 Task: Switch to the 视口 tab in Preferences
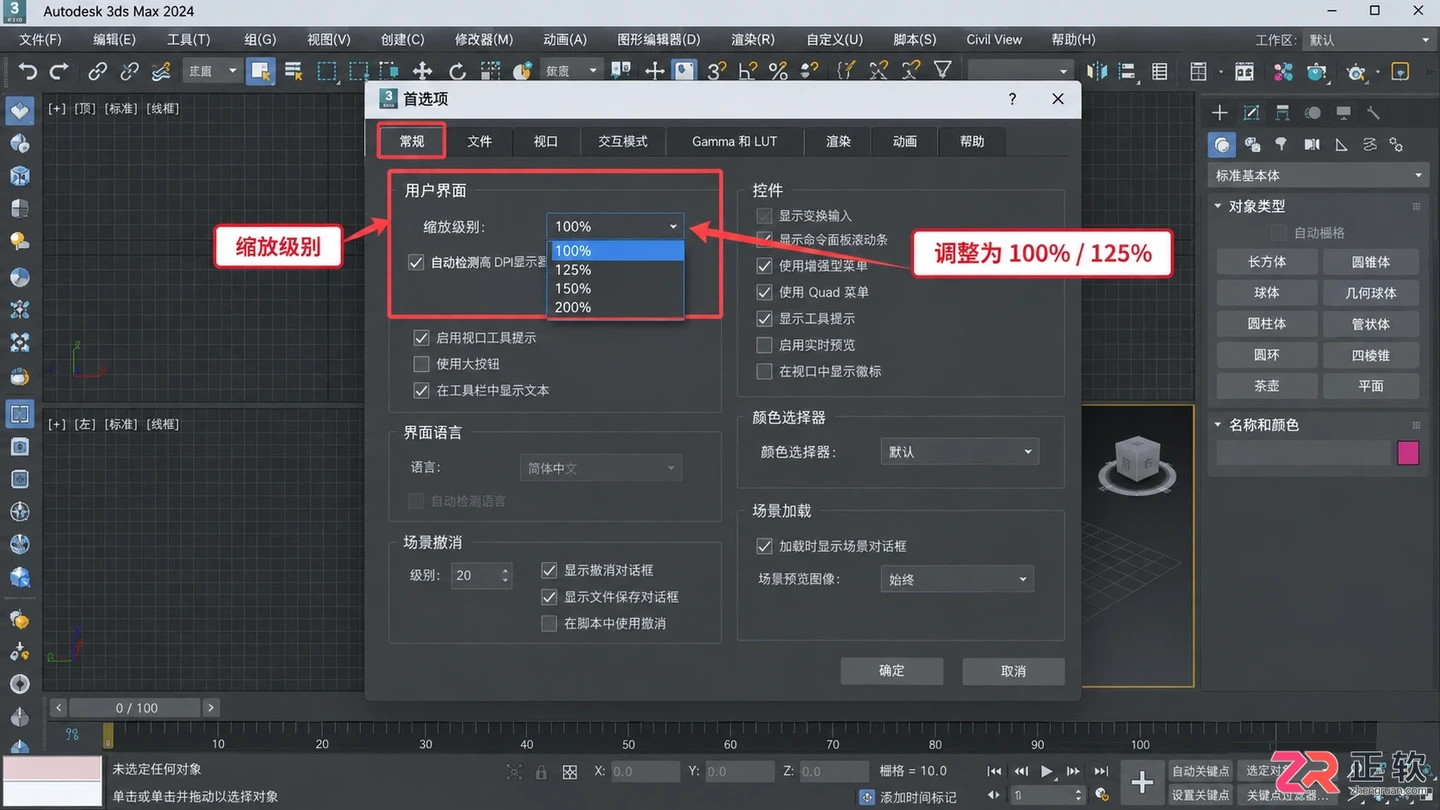[x=546, y=141]
